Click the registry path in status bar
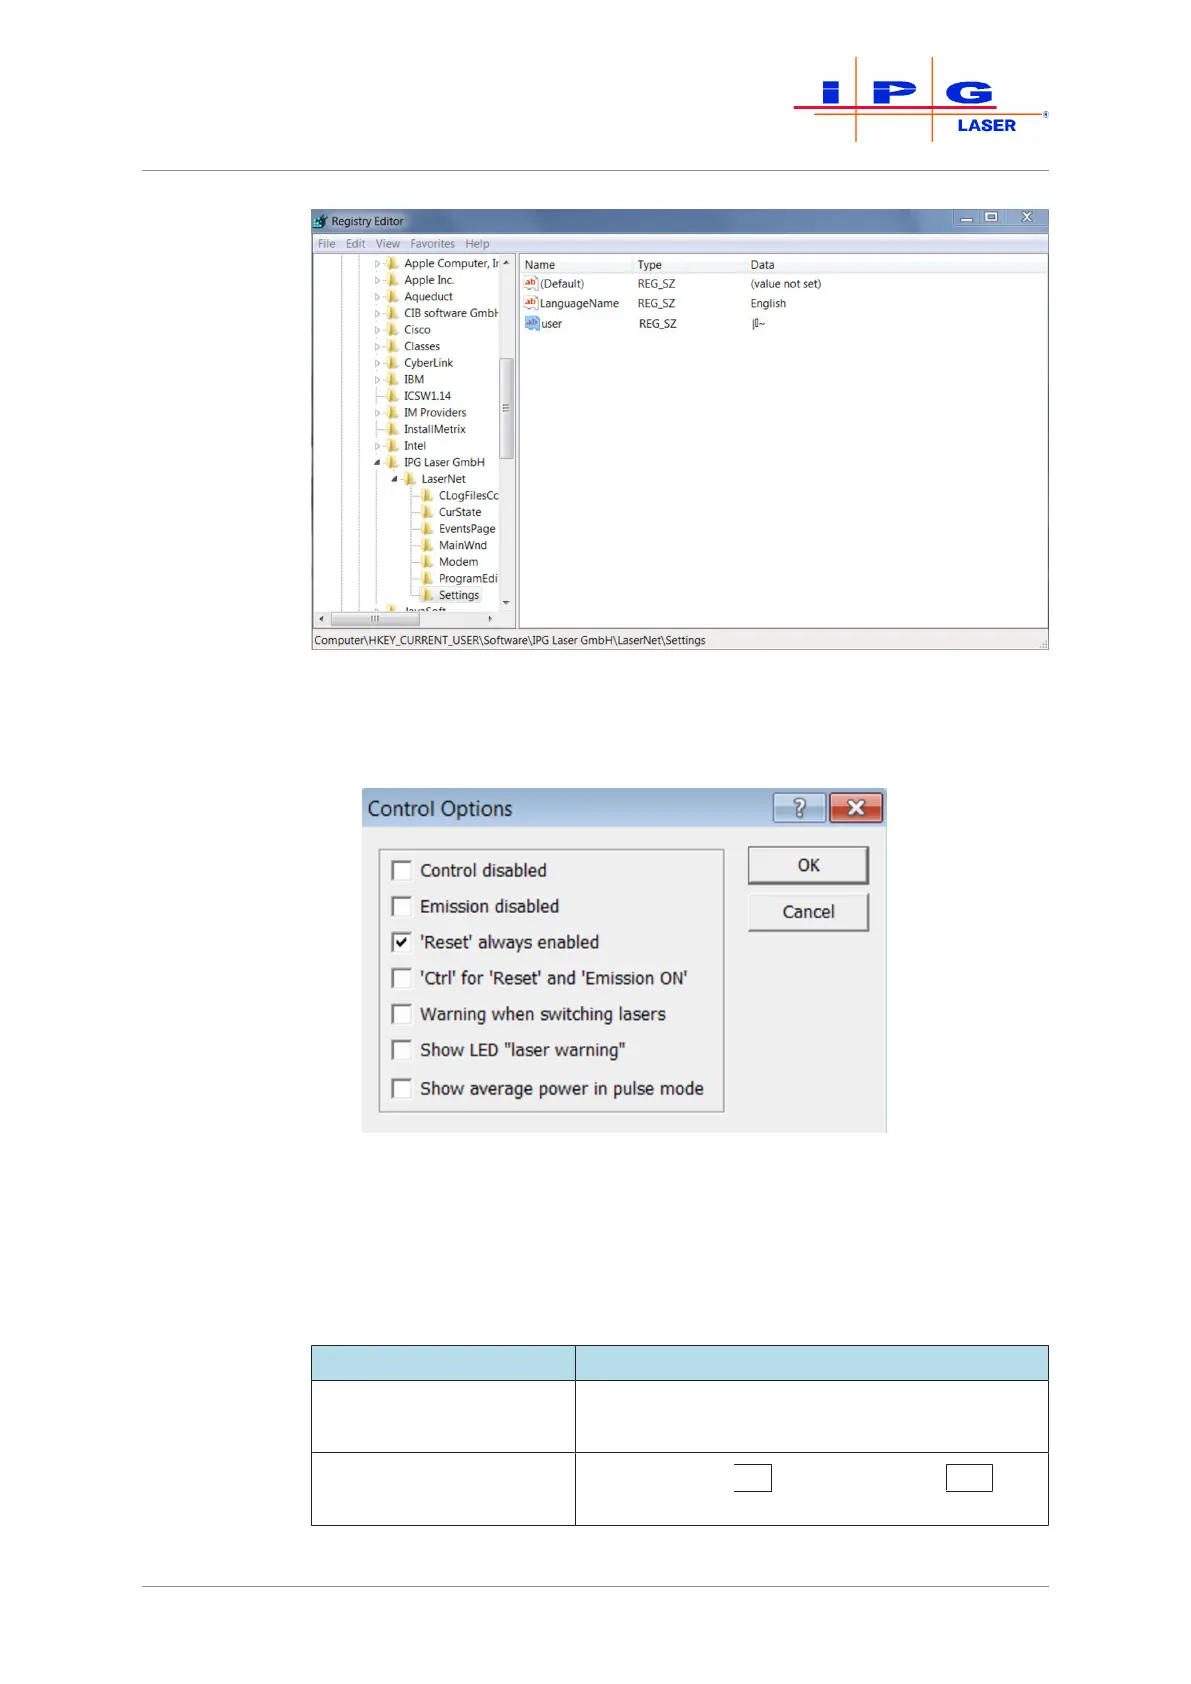 point(510,641)
